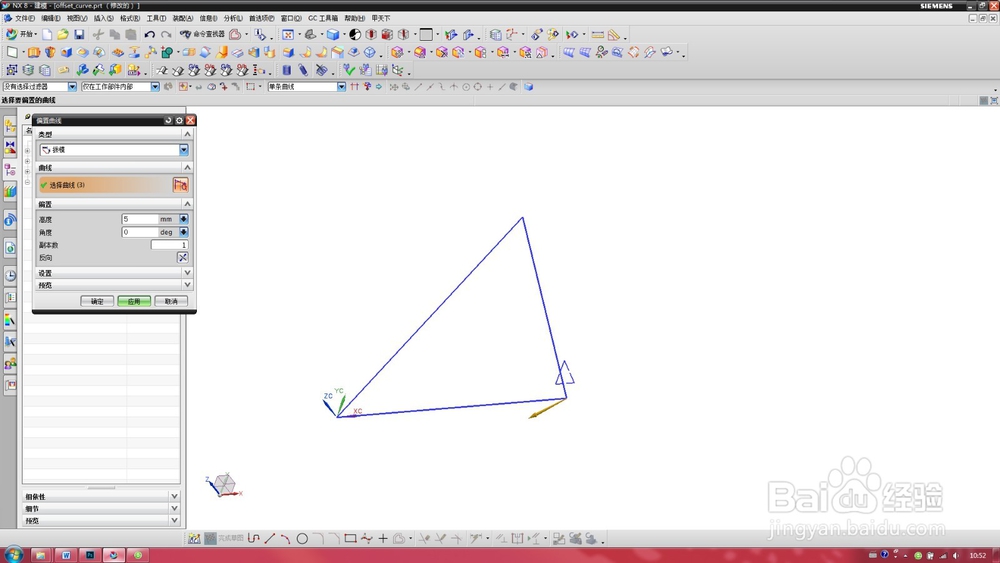Click the Fit view icon in toolbar
Screen dimensions: 1000x563
[x=288, y=34]
